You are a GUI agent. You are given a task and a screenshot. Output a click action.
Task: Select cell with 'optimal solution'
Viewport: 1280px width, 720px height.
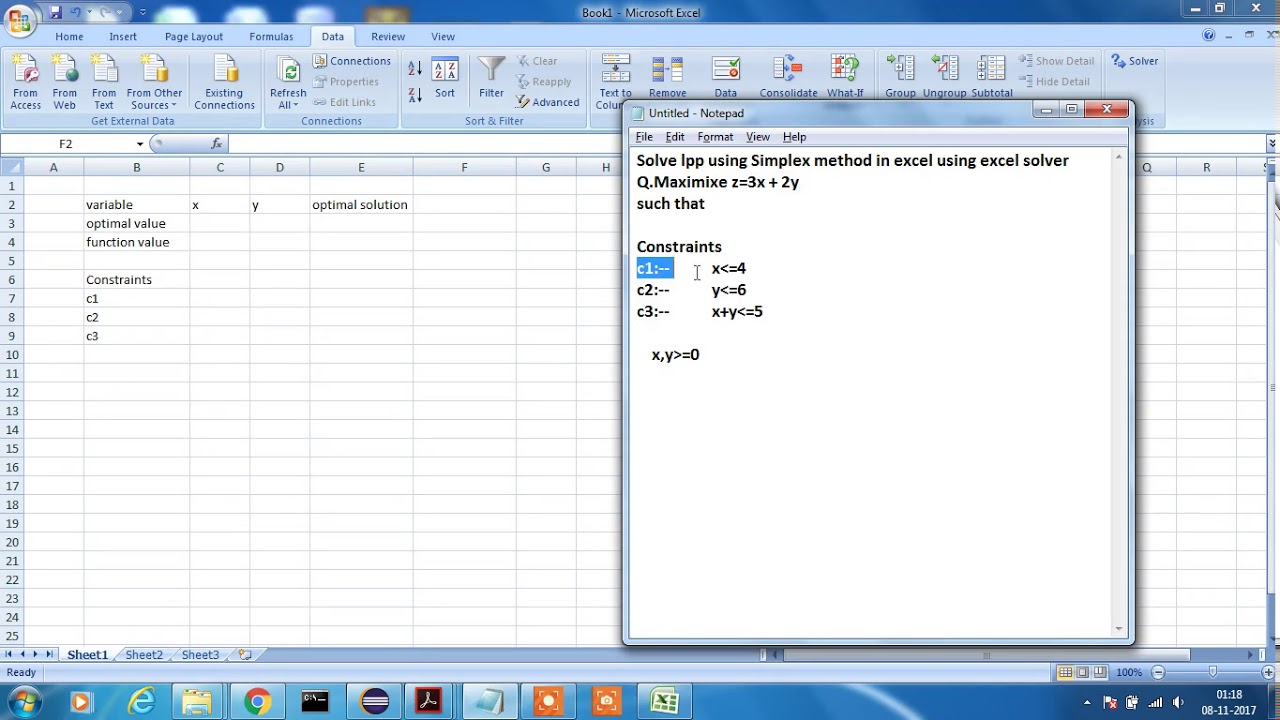click(361, 205)
